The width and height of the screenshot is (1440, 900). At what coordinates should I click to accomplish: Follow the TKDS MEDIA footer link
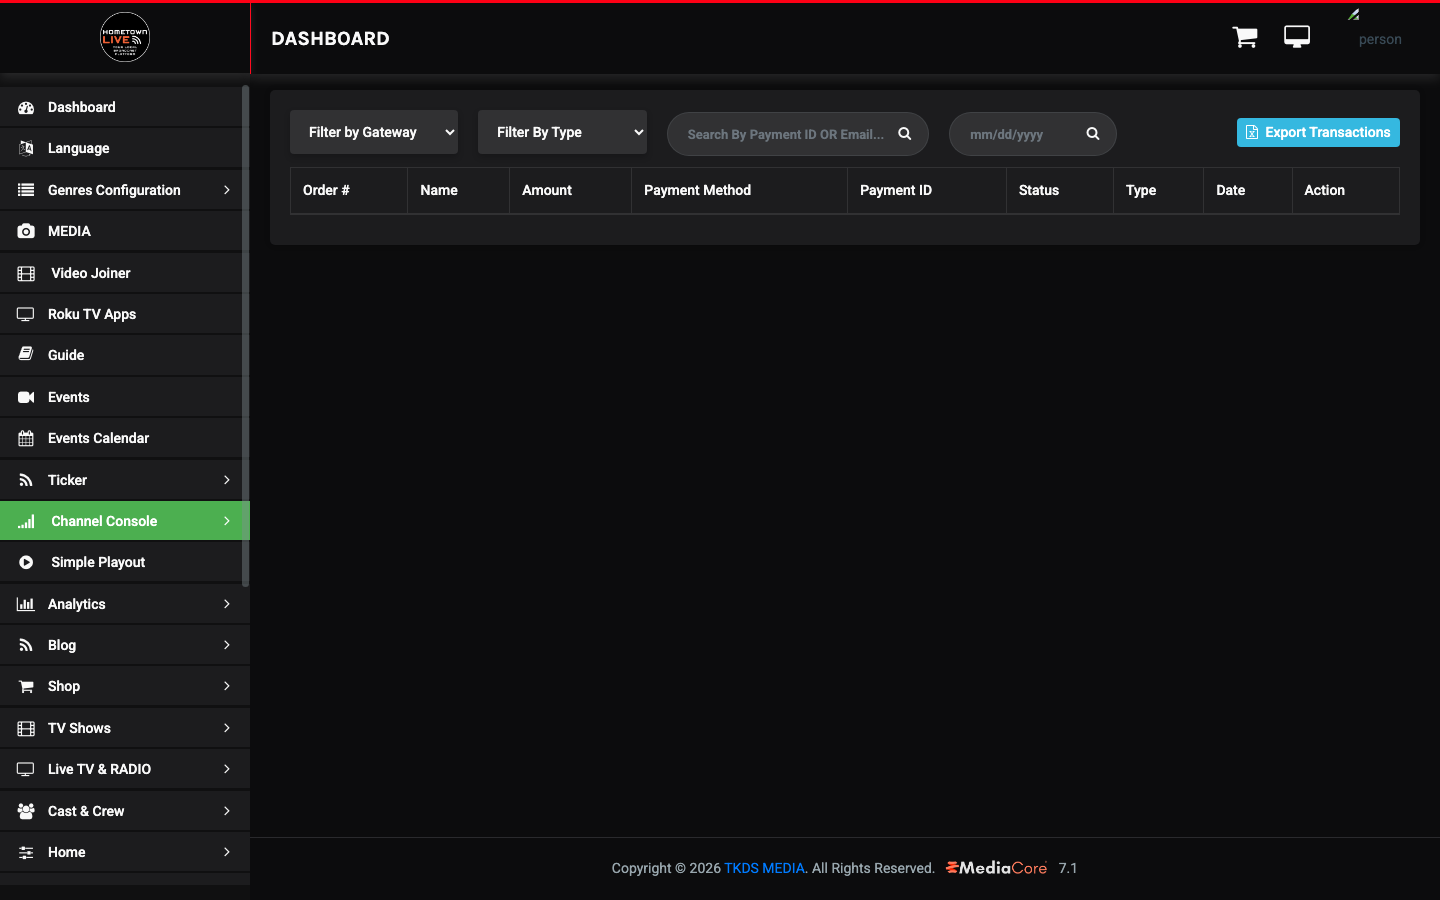[x=764, y=868]
